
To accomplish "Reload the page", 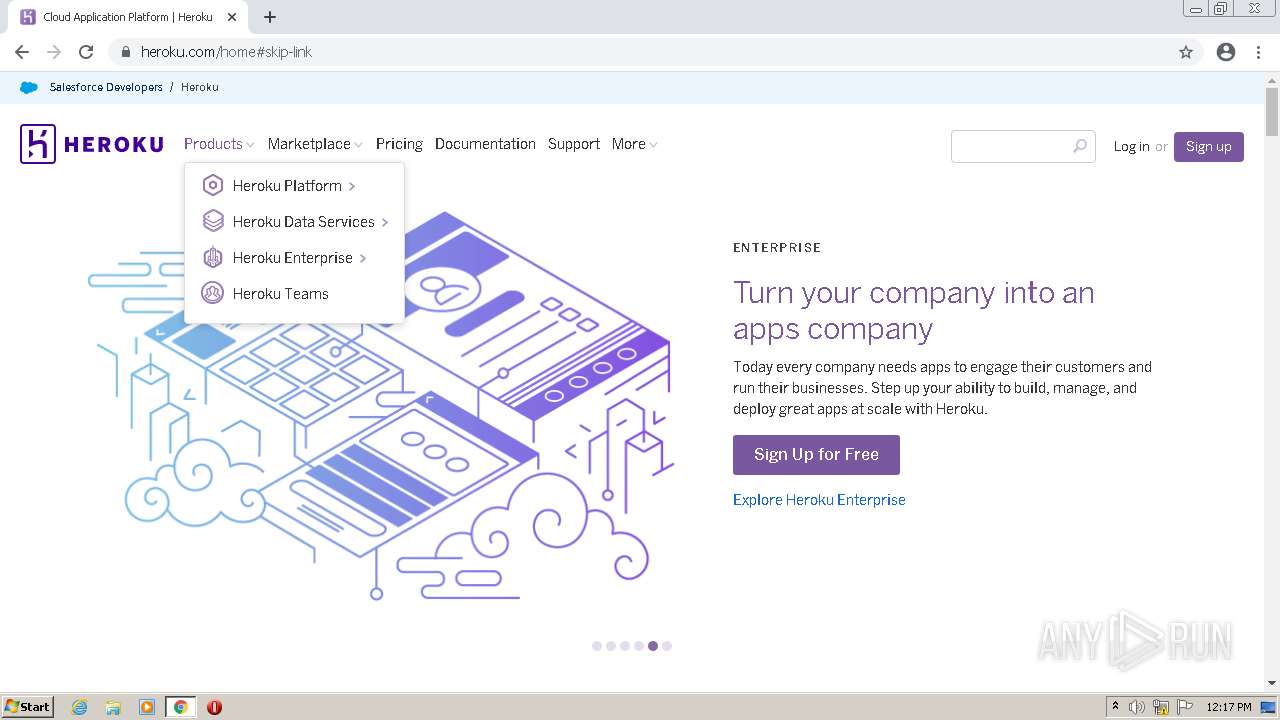I will point(86,52).
